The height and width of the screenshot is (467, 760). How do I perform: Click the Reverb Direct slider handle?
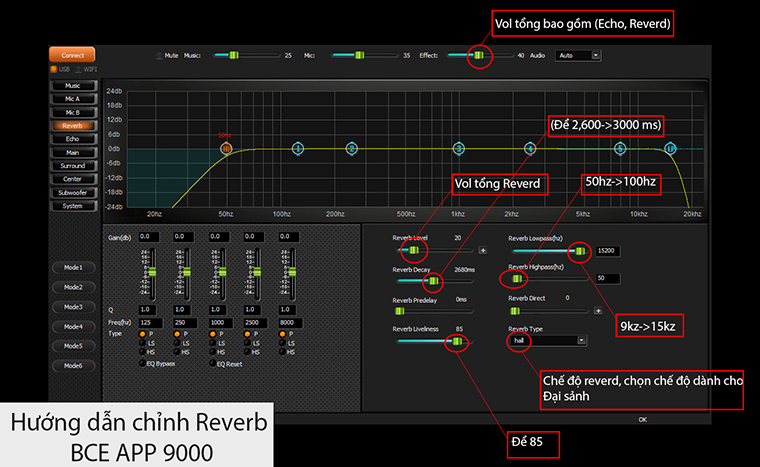click(x=515, y=311)
